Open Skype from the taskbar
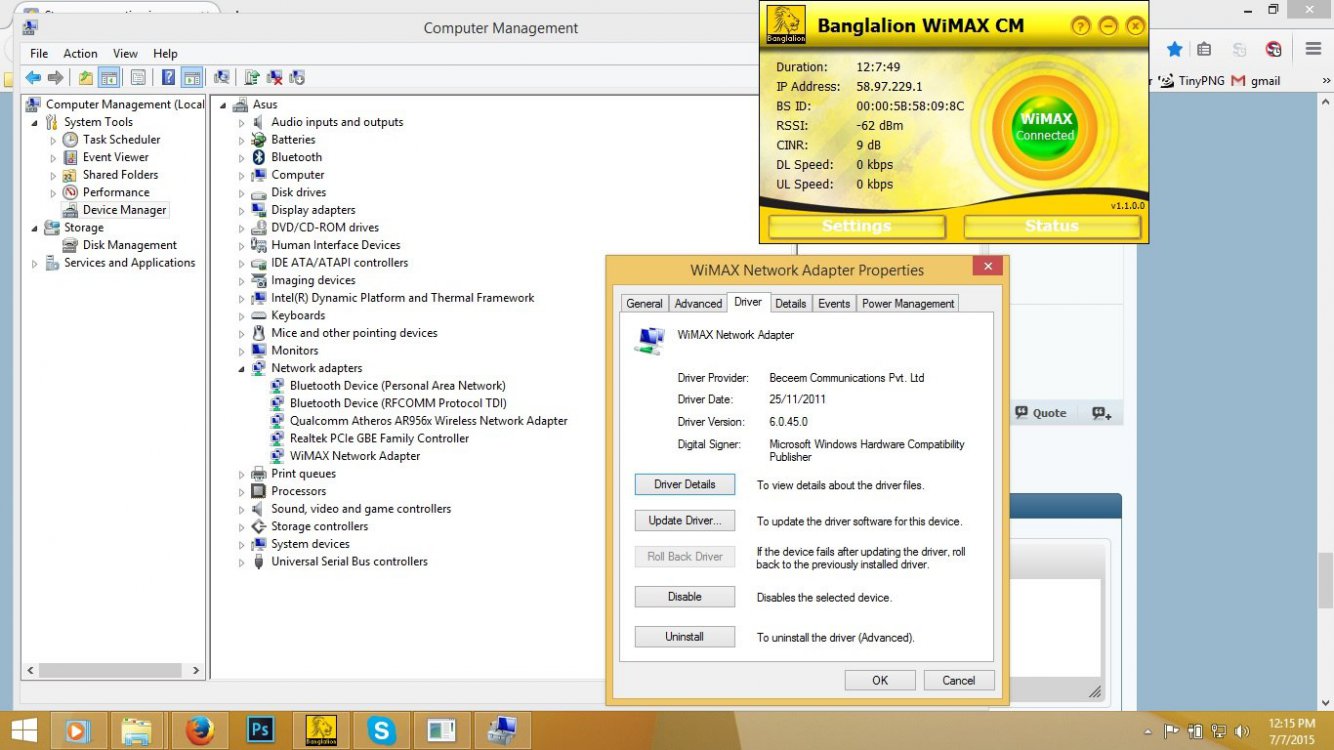Viewport: 1334px width, 750px height. click(x=381, y=731)
